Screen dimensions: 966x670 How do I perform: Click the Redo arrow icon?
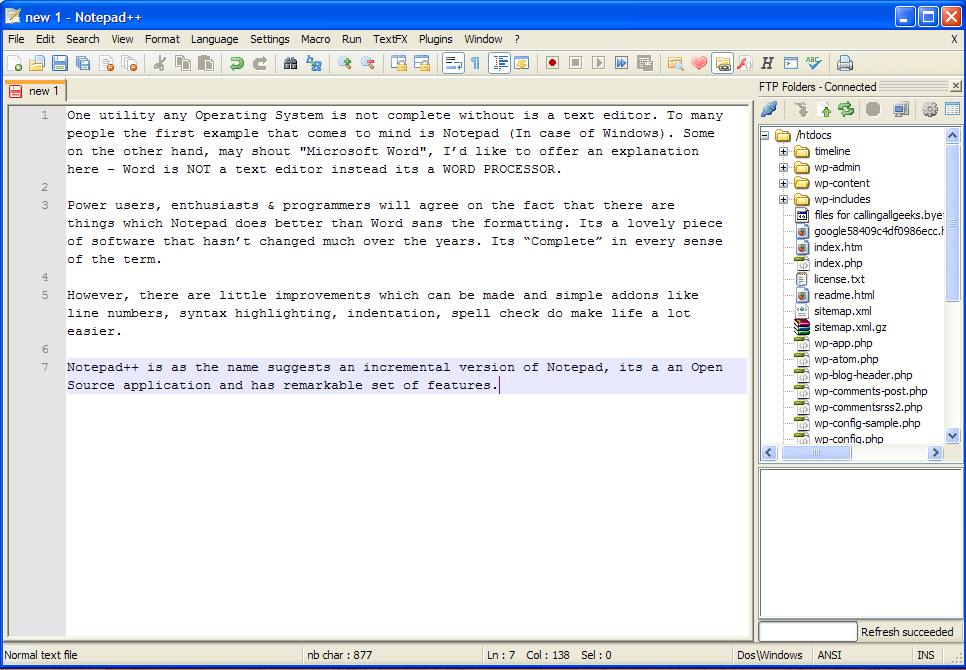260,63
